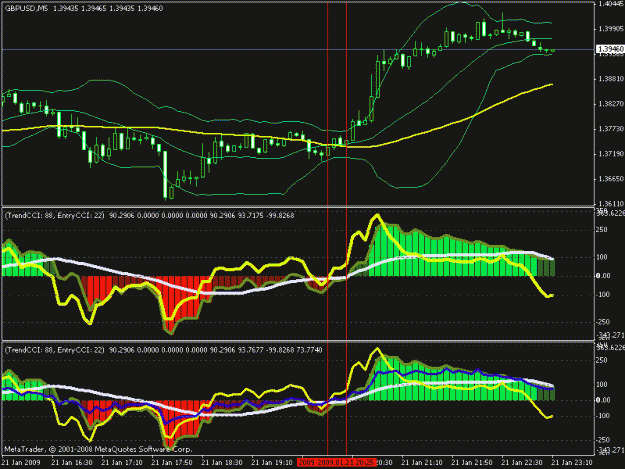Click the 0.00 level label in blue-line indicator pane
Screen dimensions: 625x469
tap(603, 400)
